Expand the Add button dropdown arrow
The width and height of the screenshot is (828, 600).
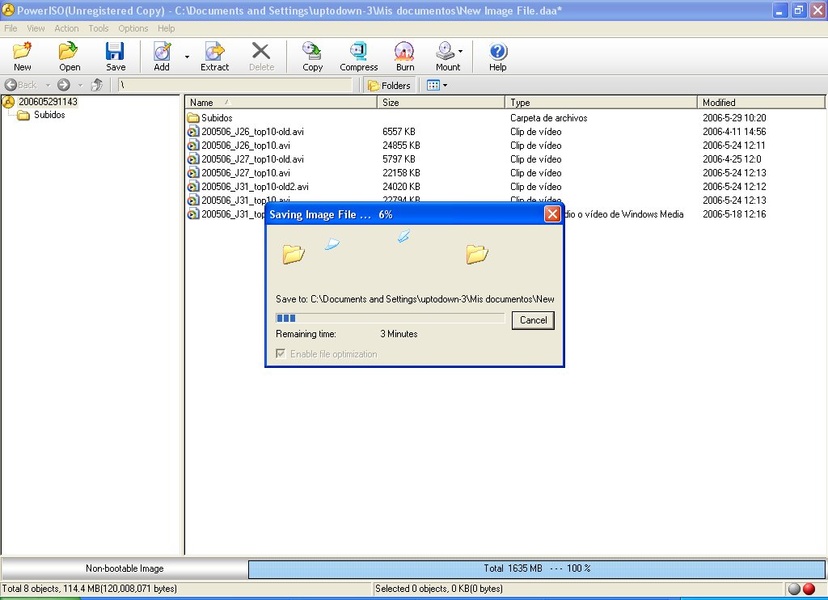187,56
